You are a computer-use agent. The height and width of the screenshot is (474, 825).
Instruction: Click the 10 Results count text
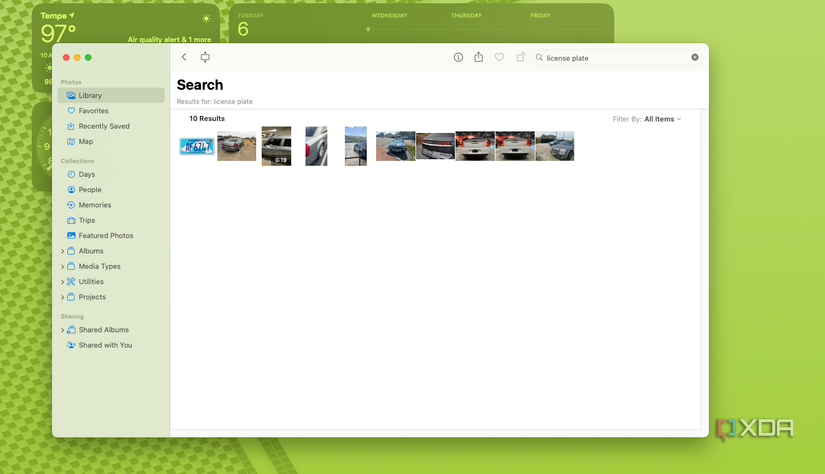(207, 118)
